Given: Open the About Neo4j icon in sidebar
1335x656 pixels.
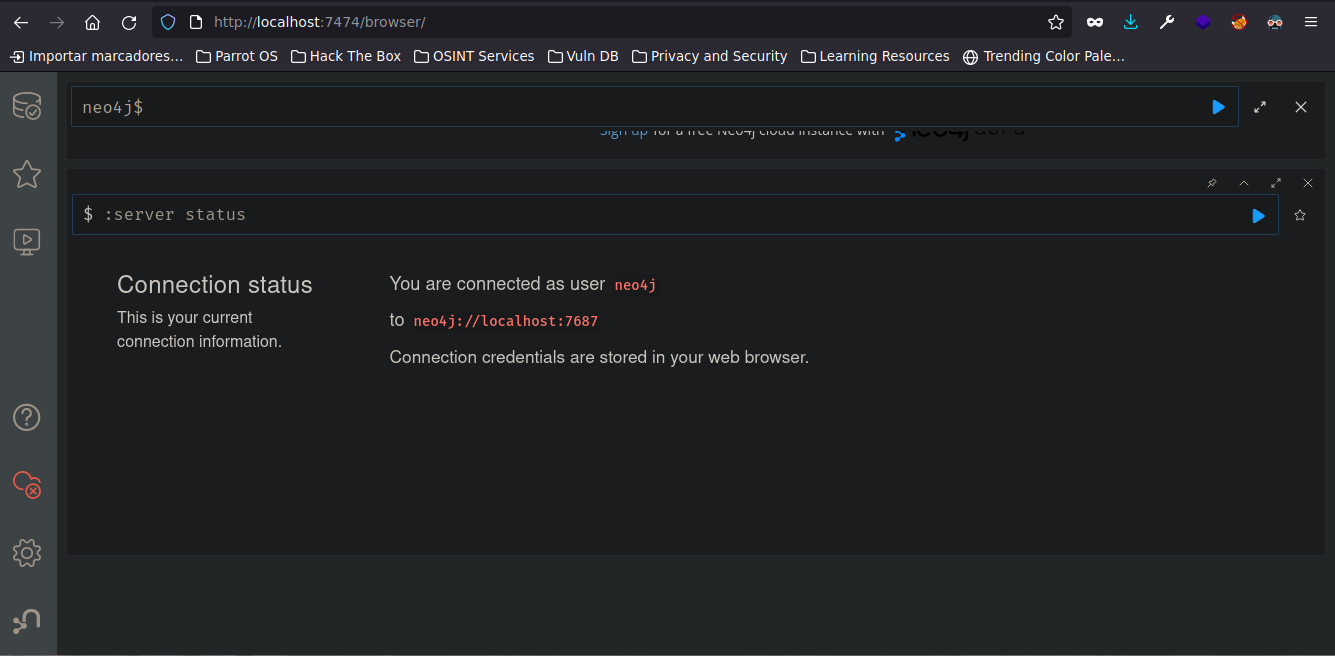Looking at the screenshot, I should (x=27, y=621).
